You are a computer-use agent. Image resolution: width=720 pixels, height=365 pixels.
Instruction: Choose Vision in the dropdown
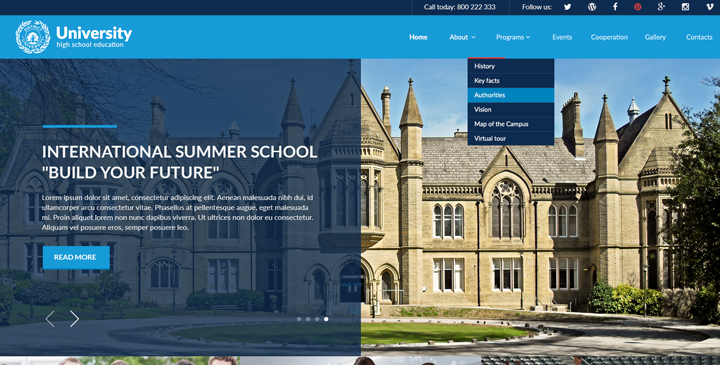coord(511,109)
